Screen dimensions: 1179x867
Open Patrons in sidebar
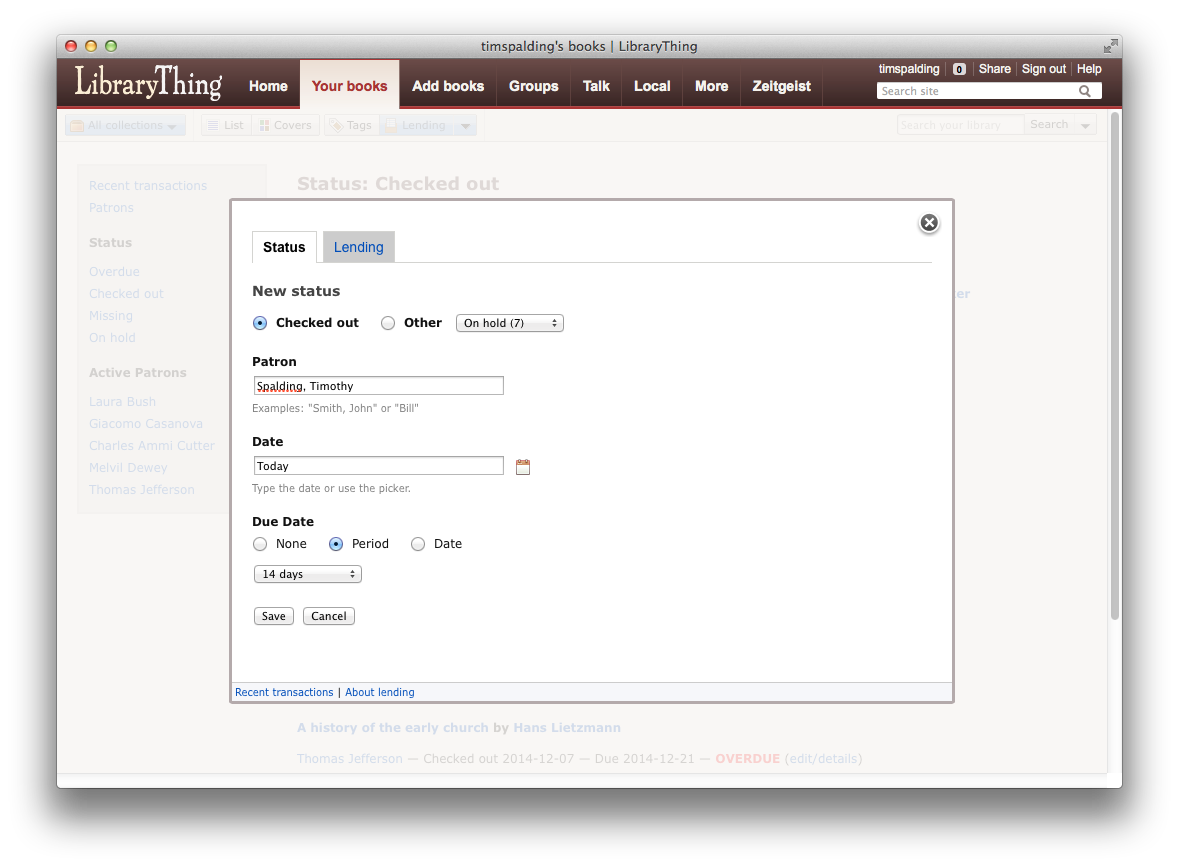pos(111,208)
